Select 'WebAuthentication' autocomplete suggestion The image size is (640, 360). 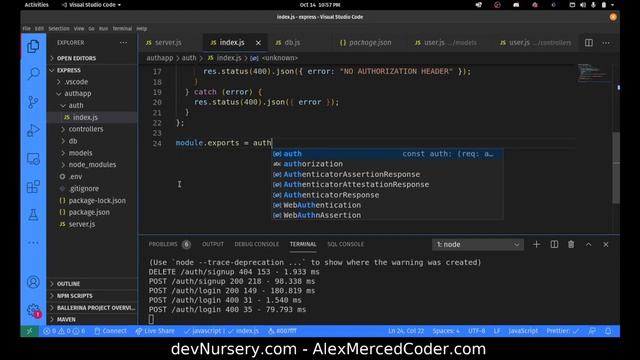pos(387,205)
